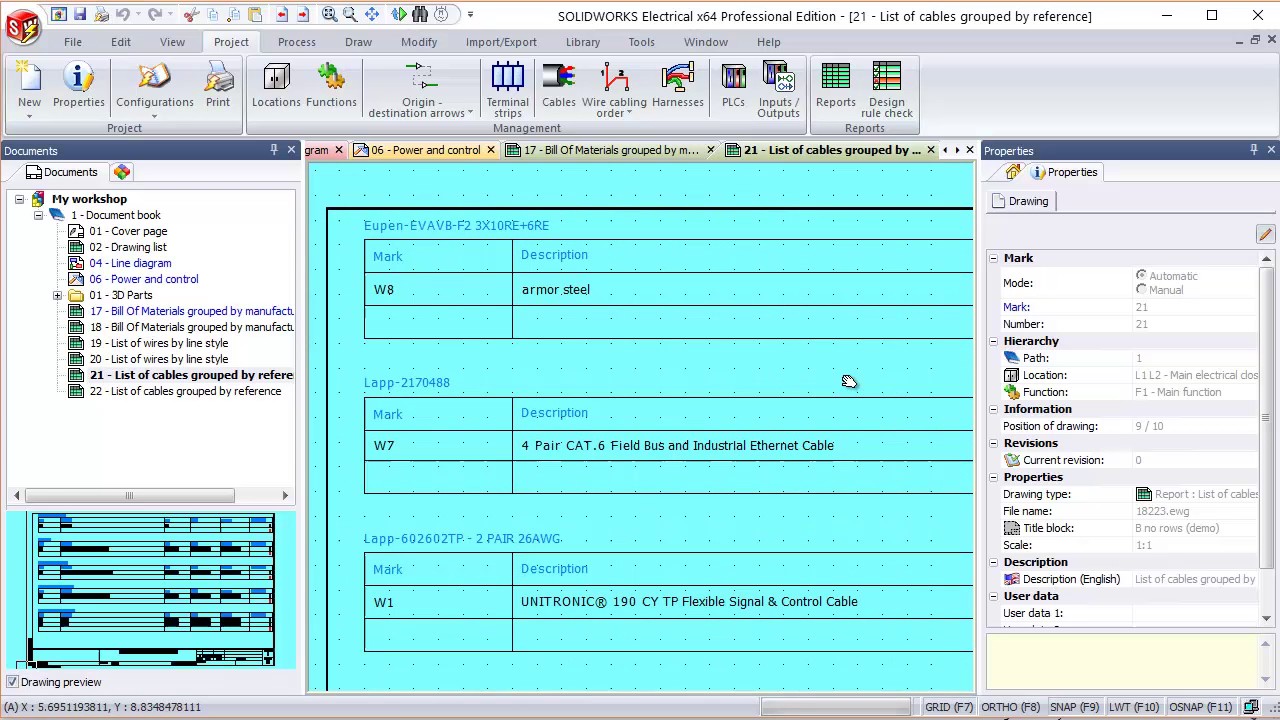Collapse the Mark property section

point(994,258)
